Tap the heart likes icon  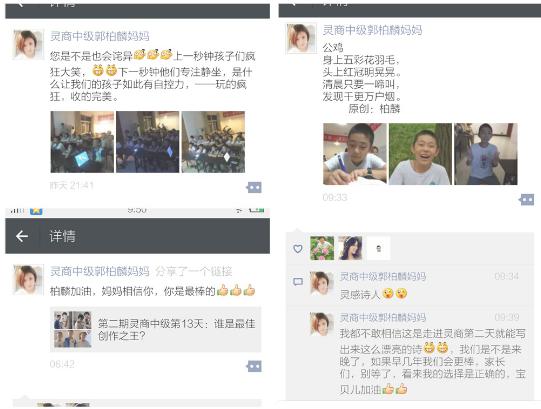(298, 249)
